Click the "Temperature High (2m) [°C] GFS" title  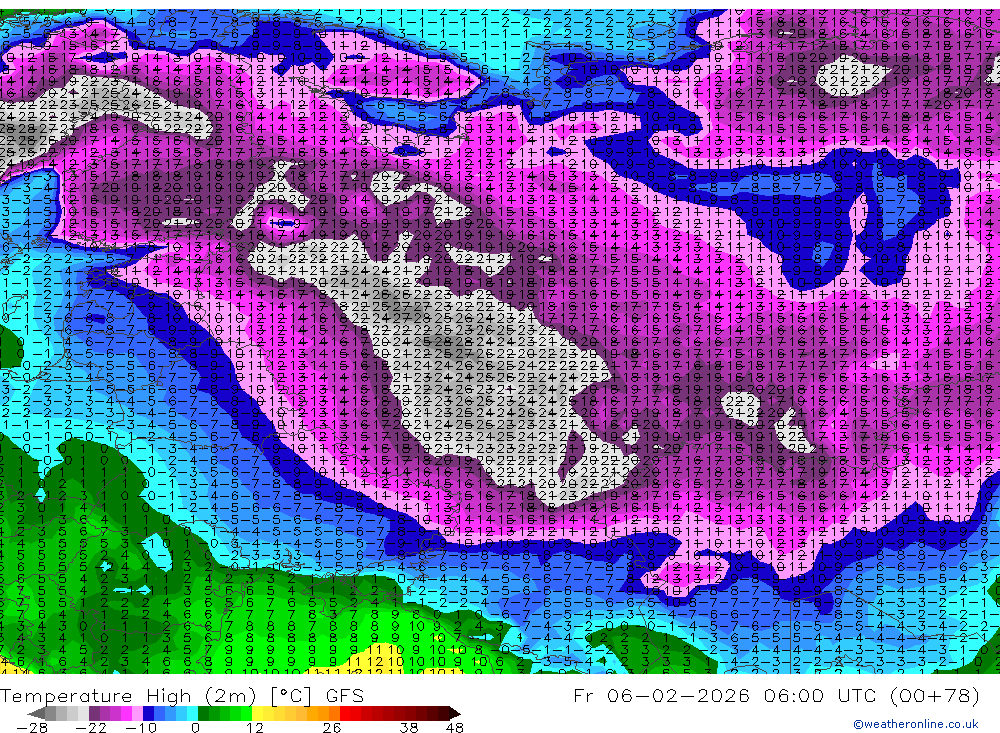point(182,695)
